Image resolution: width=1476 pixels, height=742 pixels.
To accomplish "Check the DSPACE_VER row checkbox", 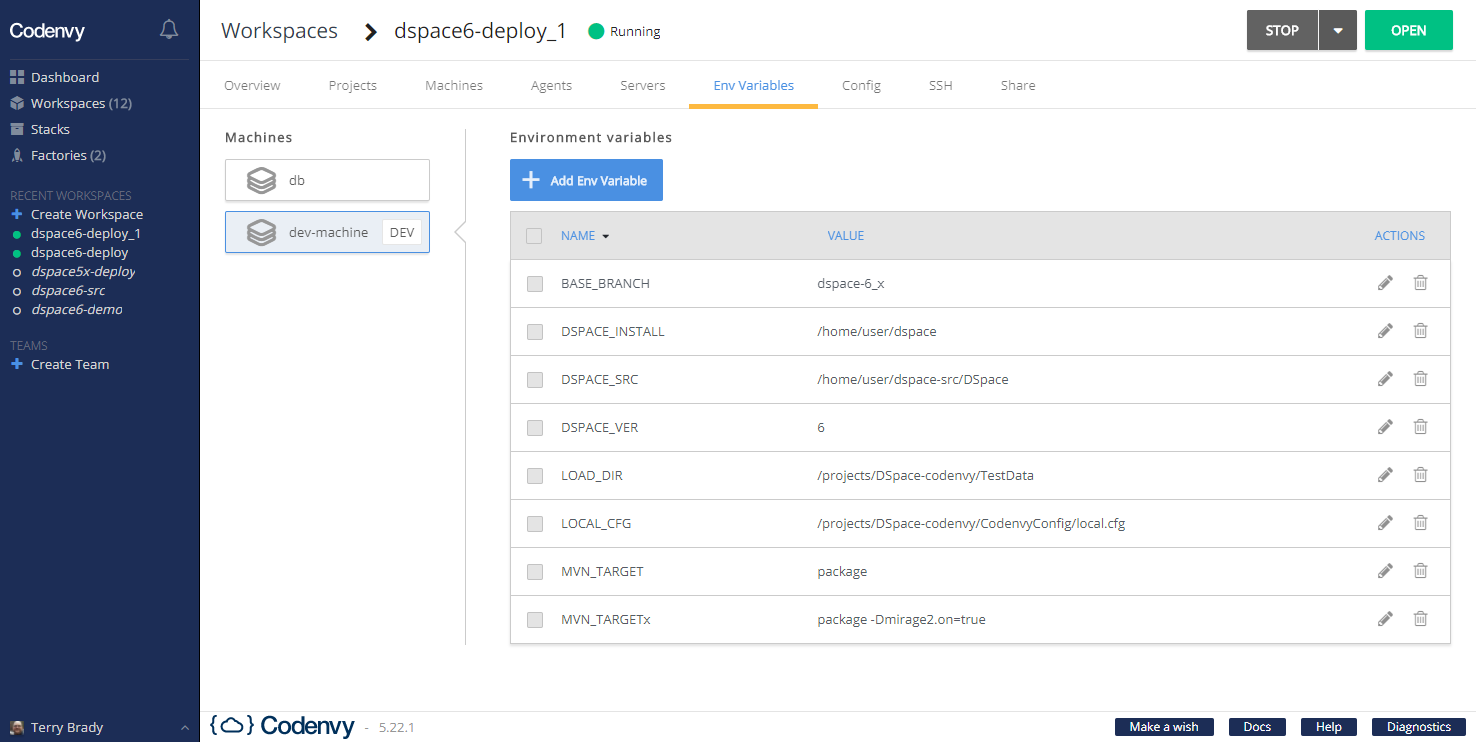I will 535,428.
